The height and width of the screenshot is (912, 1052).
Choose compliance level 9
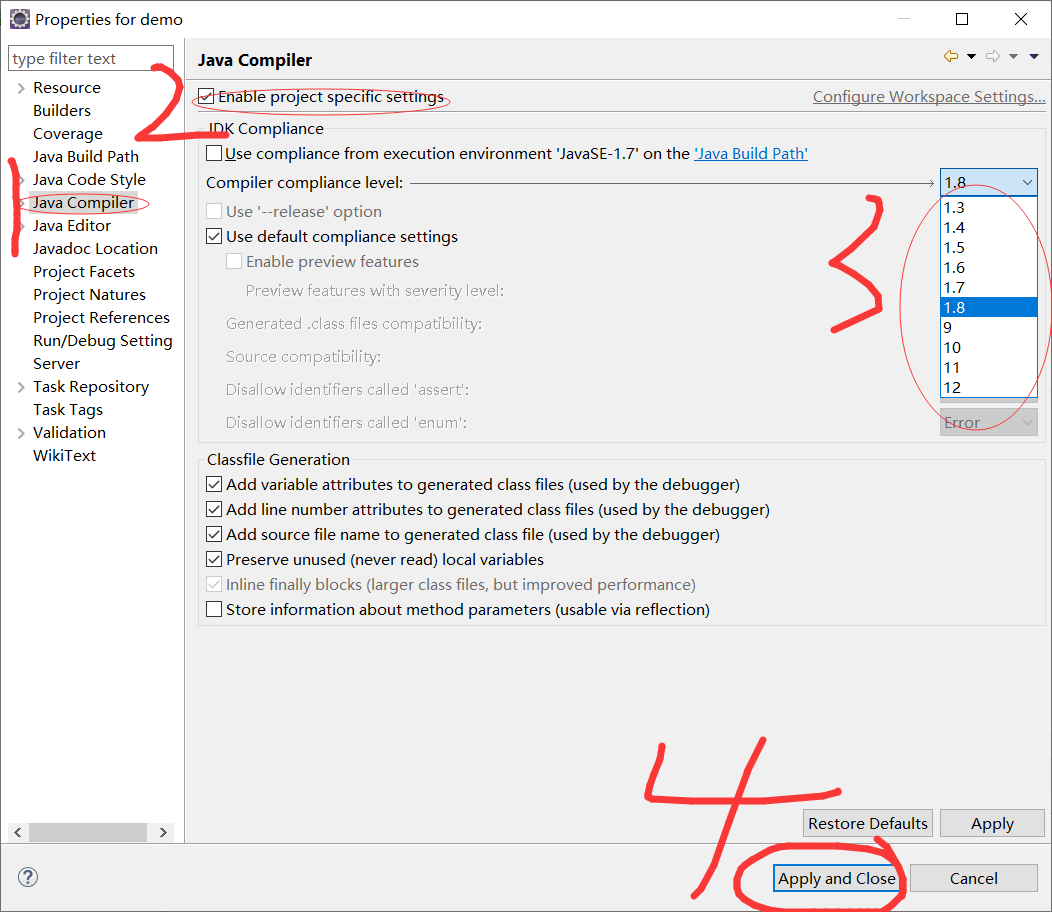pyautogui.click(x=988, y=327)
